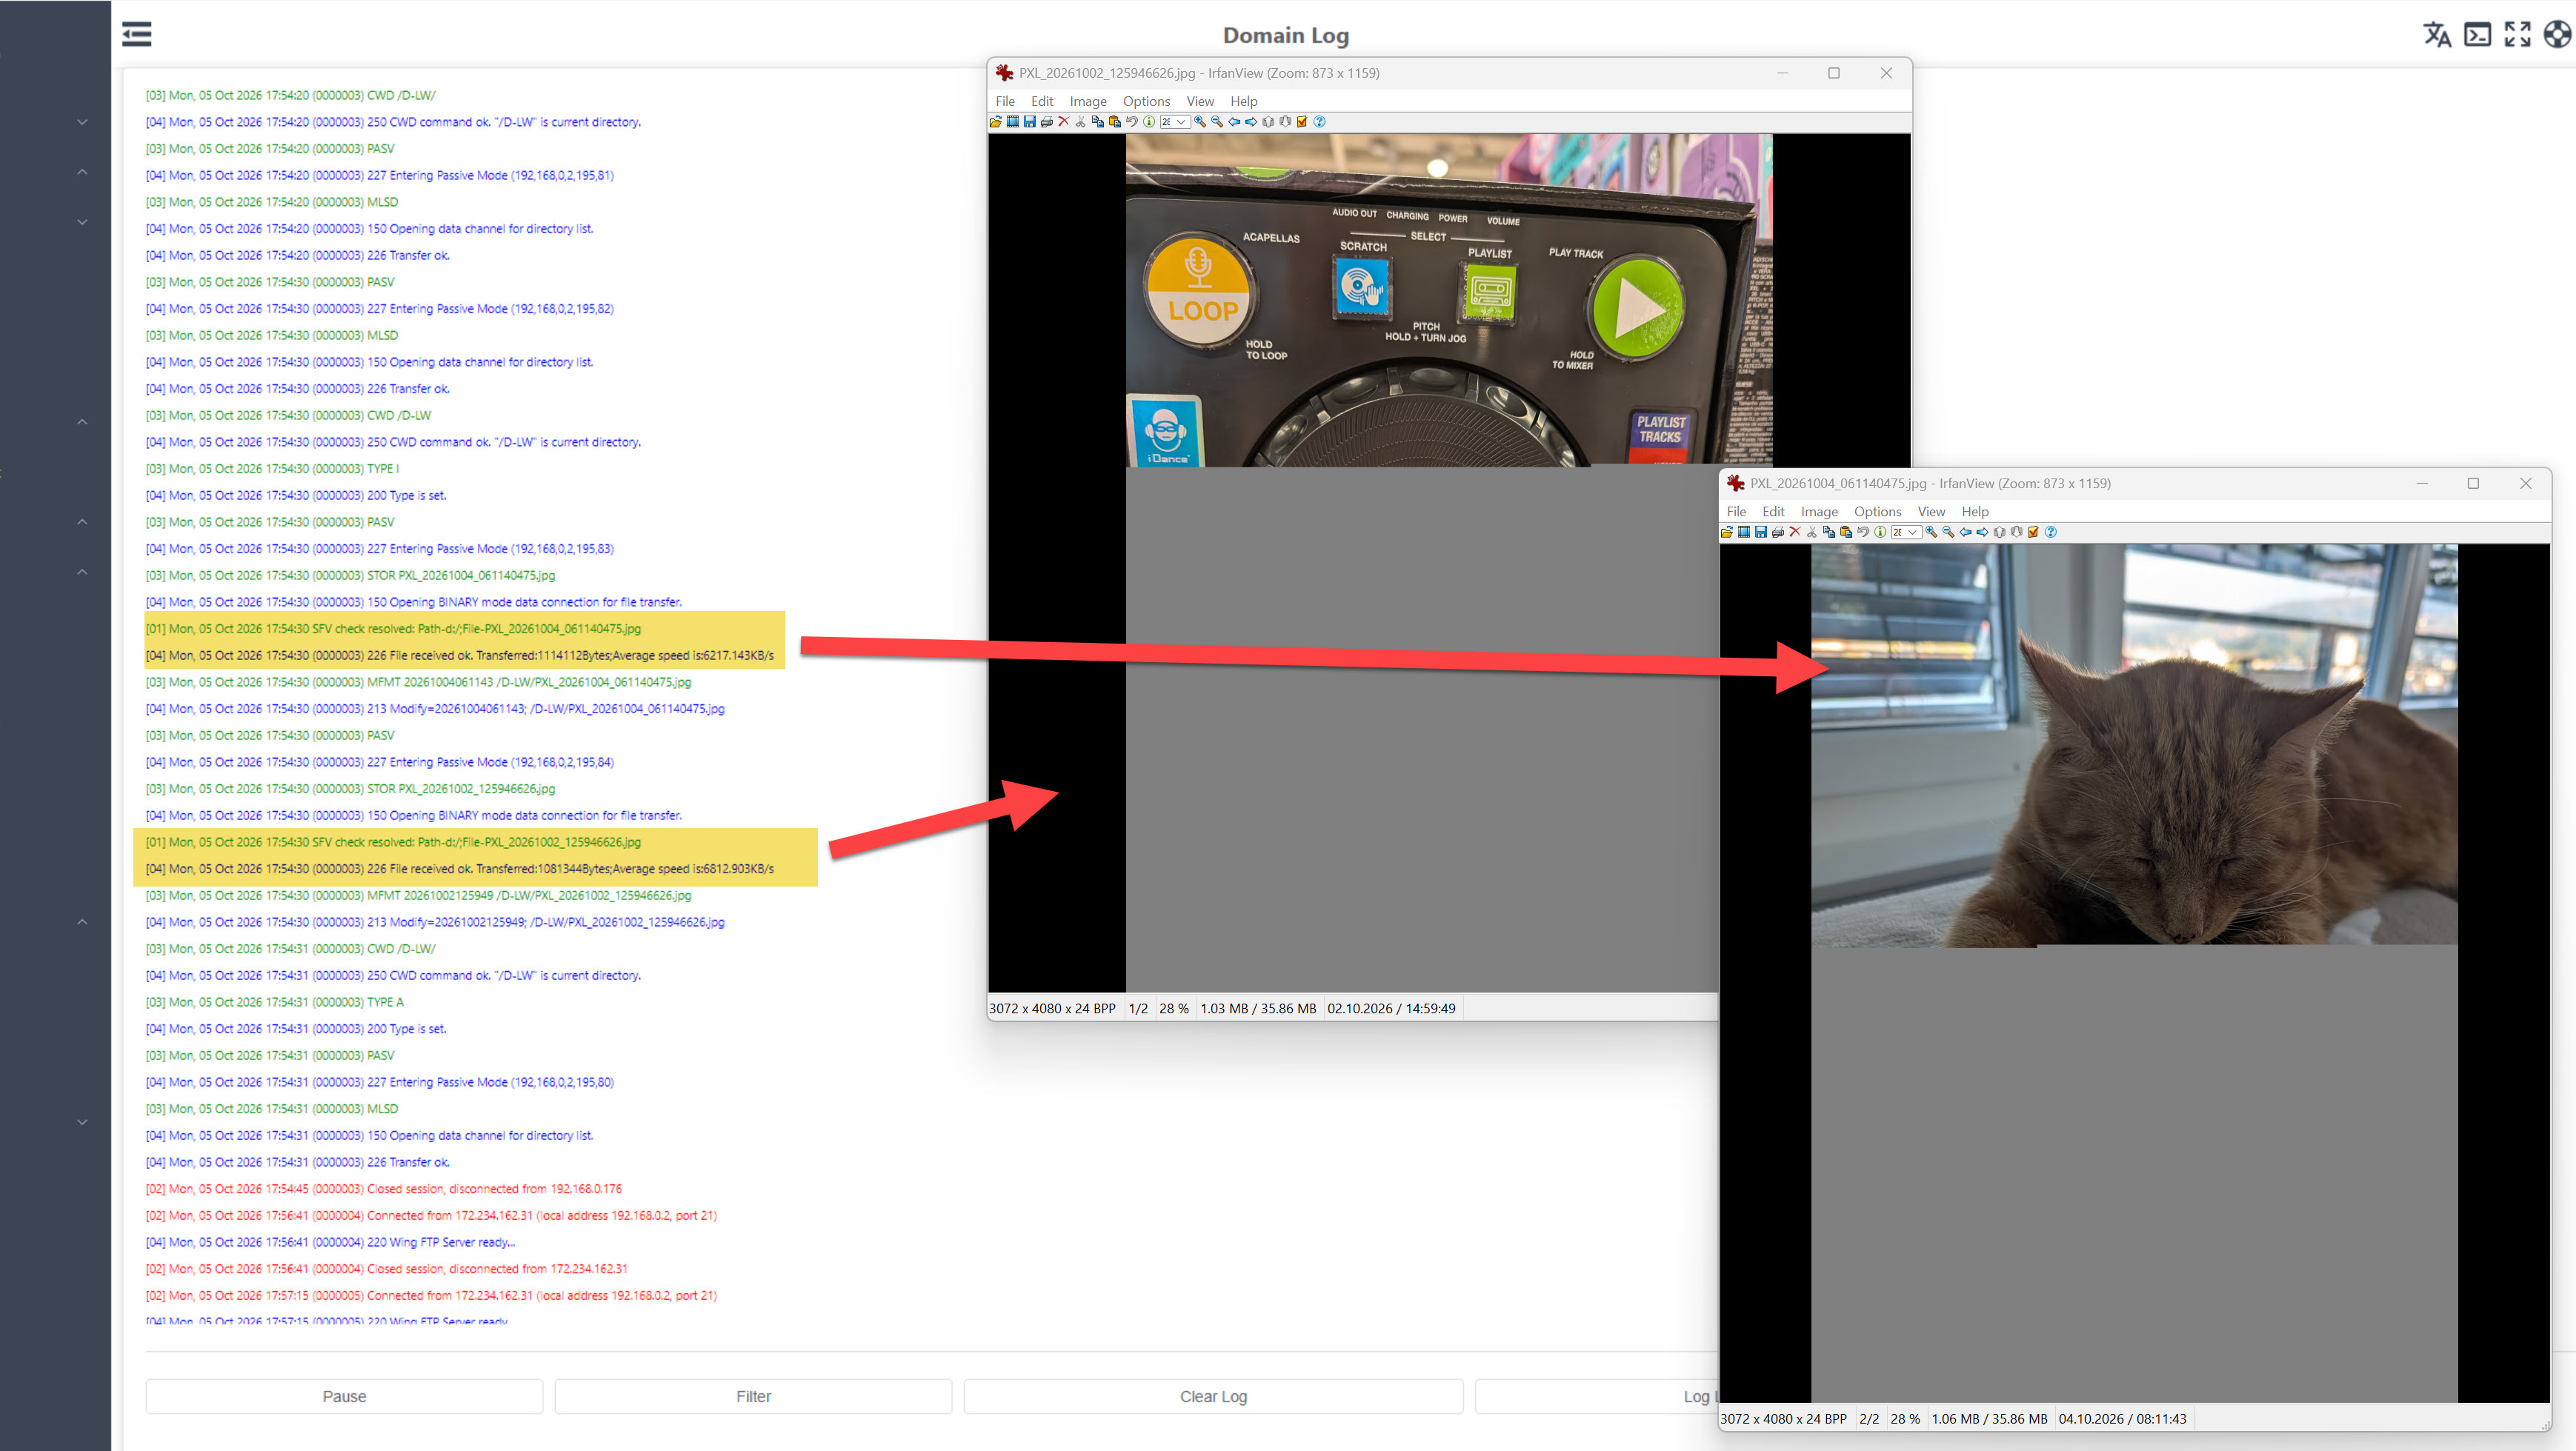This screenshot has height=1451, width=2576.
Task: Select red log line disconnected from 192.168.0.176
Action: click(x=383, y=1189)
